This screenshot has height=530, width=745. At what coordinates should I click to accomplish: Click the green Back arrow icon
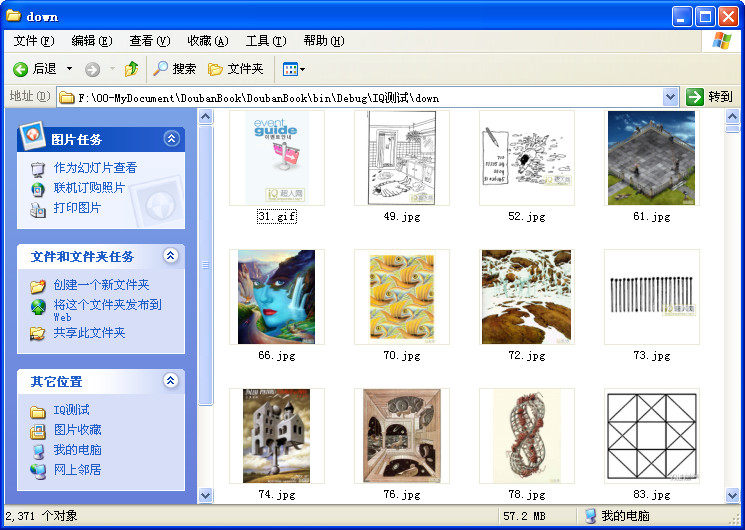click(x=20, y=69)
